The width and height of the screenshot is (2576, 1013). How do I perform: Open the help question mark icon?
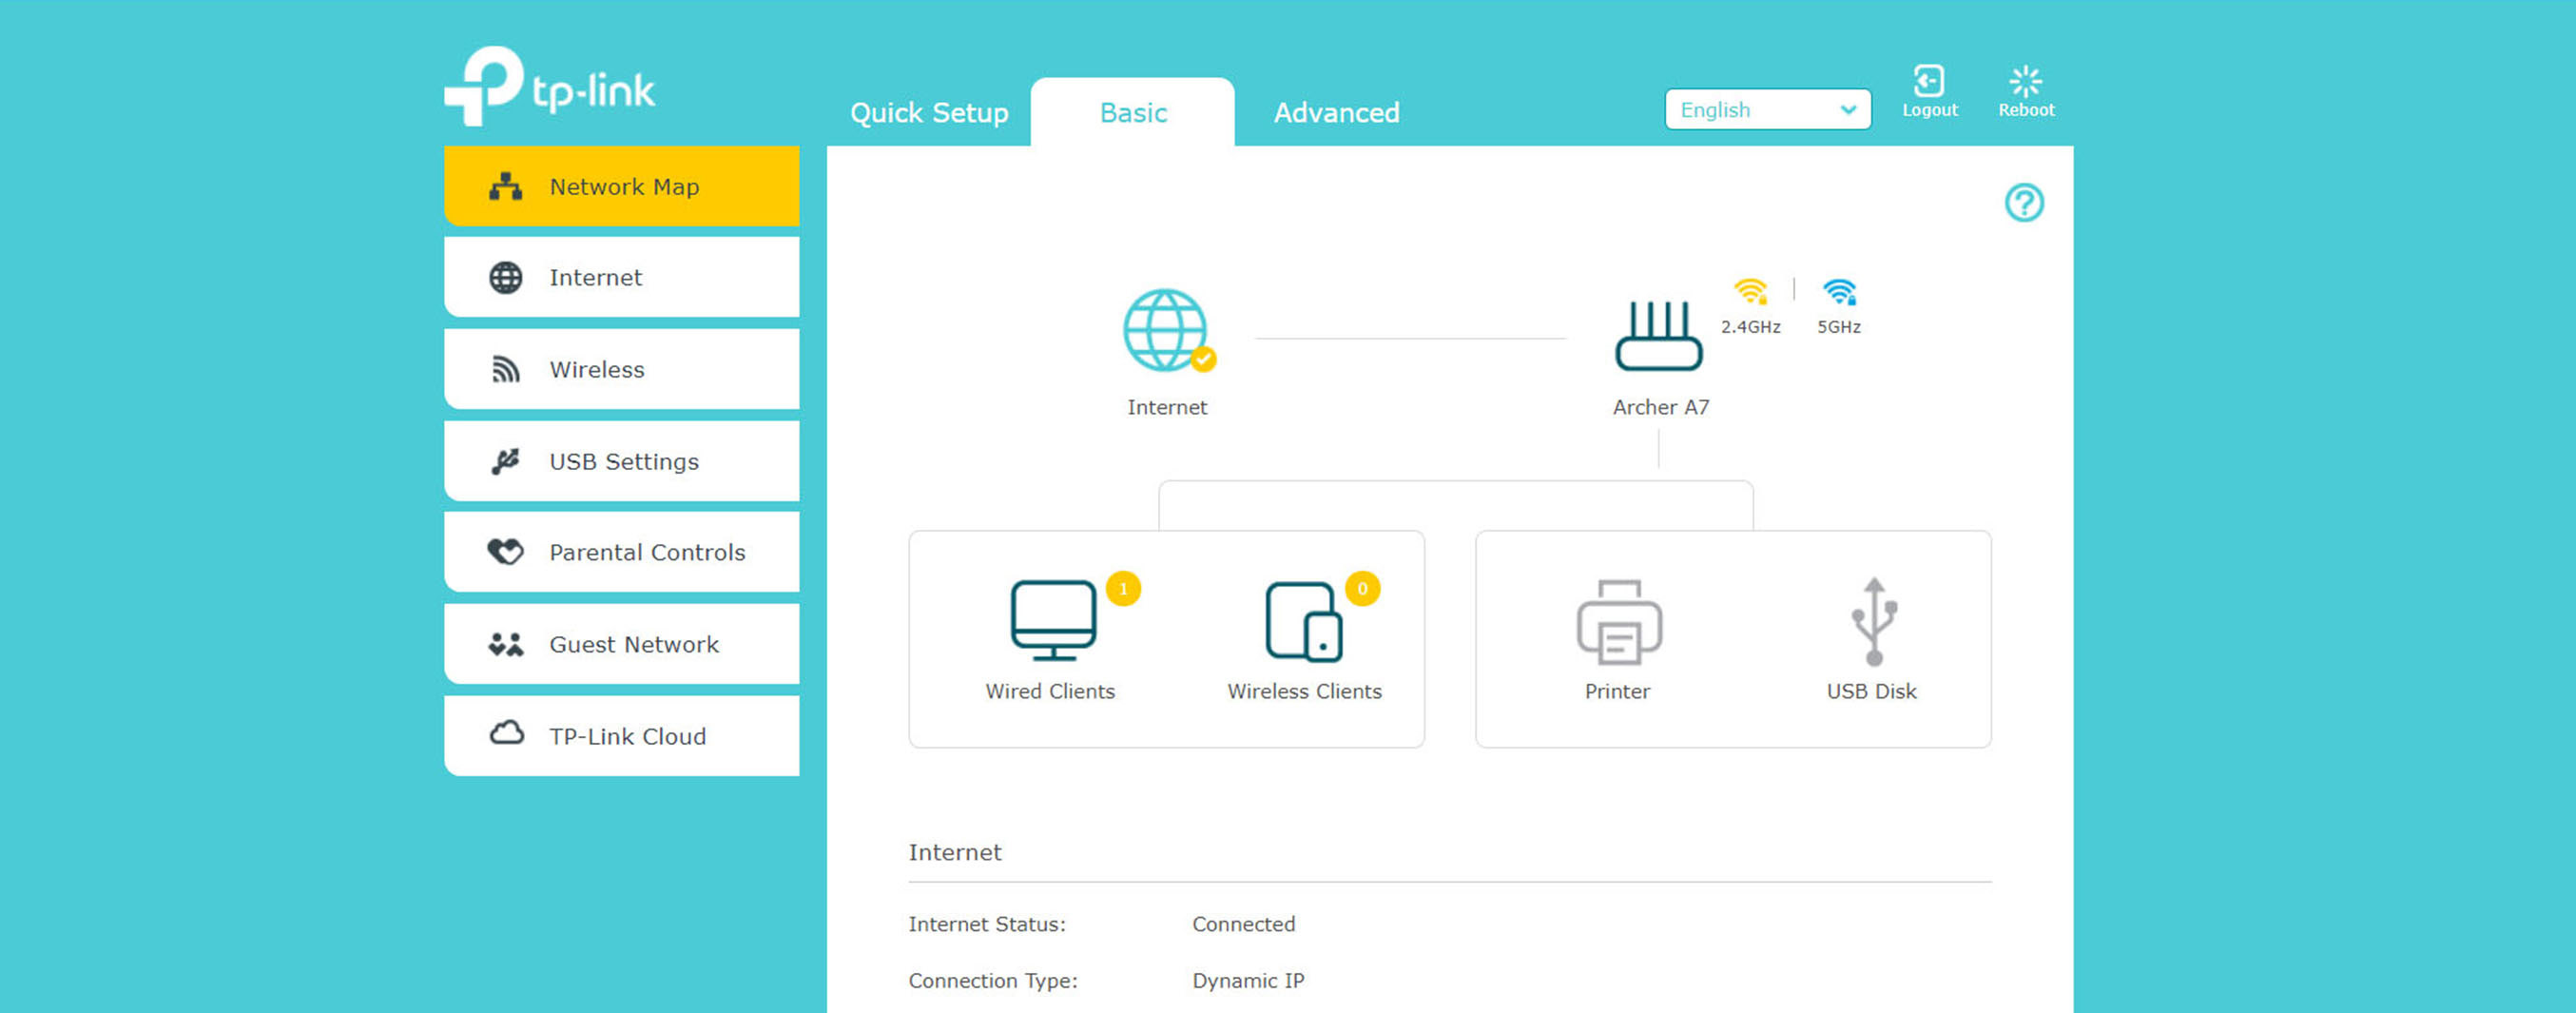coord(2024,203)
